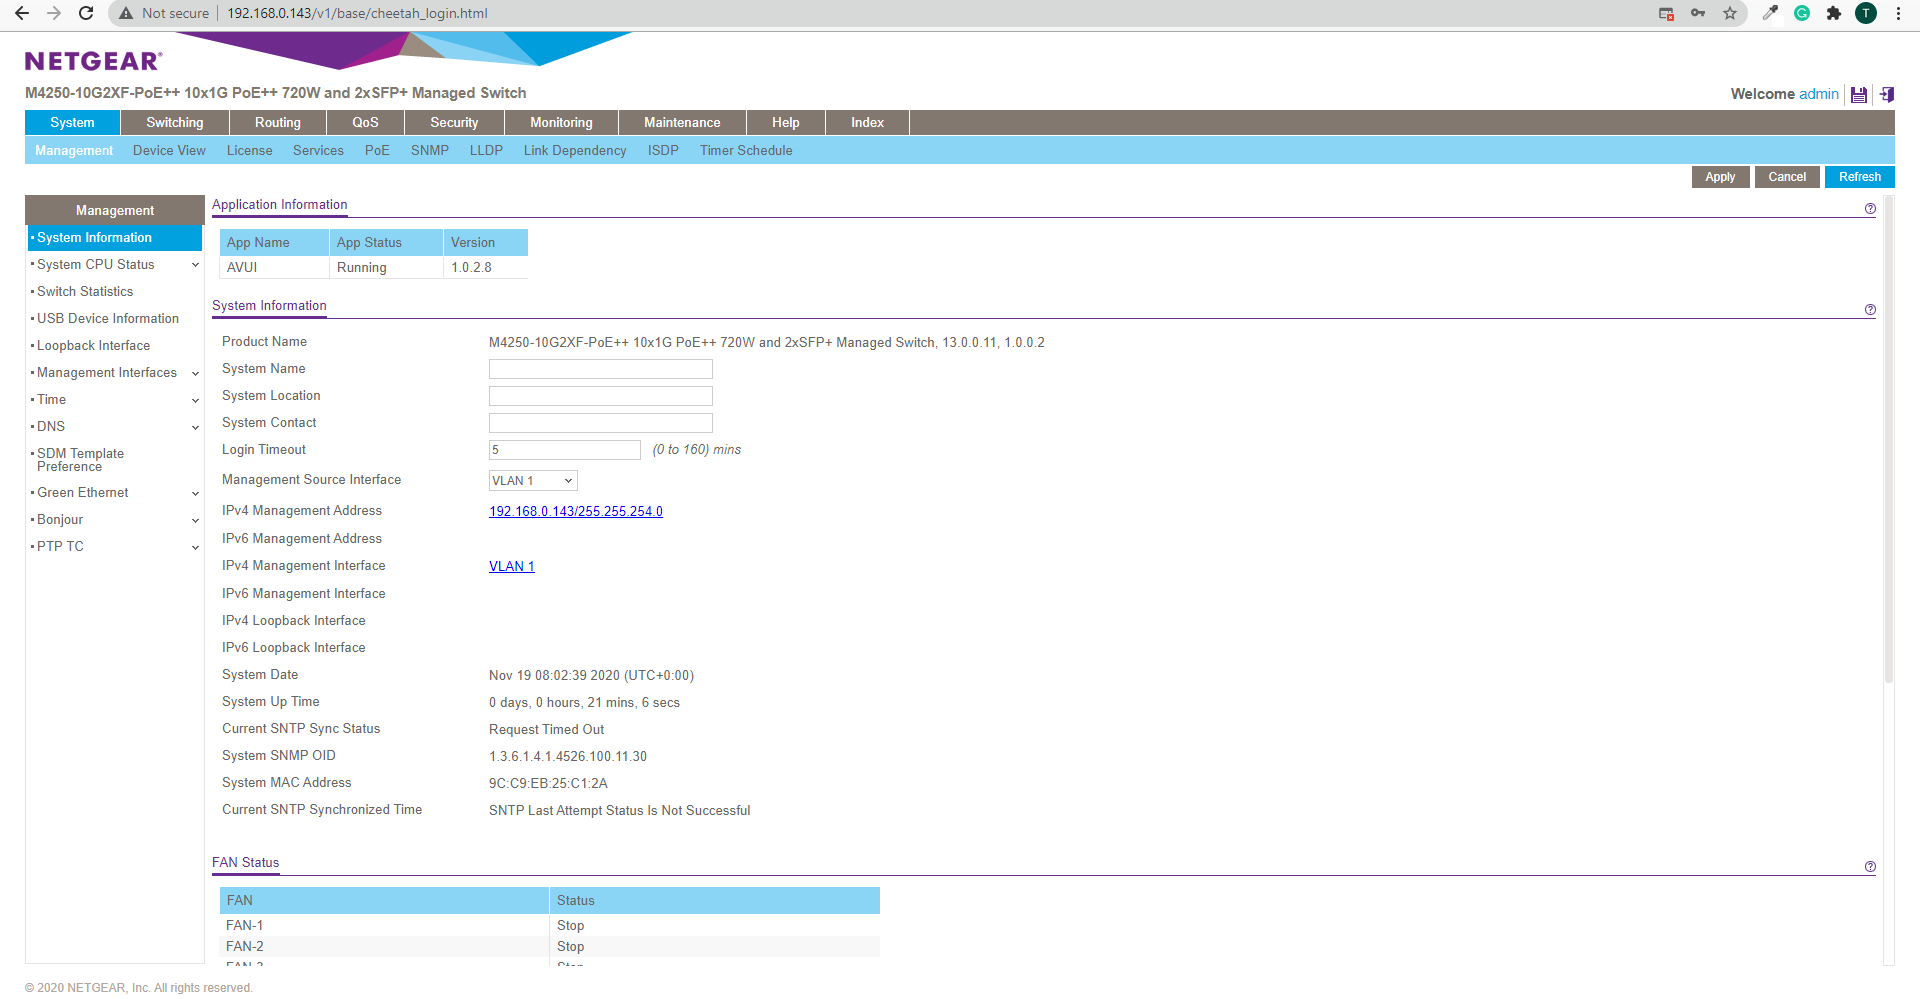
Task: Expand the DNS submenu
Action: click(195, 427)
